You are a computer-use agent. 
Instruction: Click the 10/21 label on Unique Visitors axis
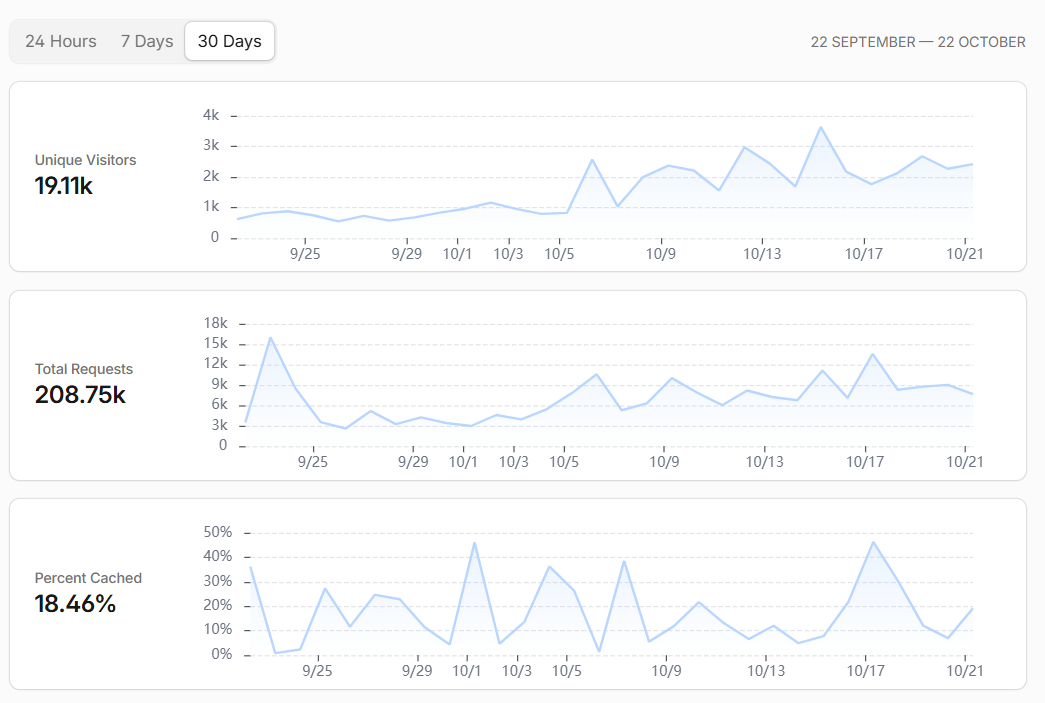click(964, 254)
